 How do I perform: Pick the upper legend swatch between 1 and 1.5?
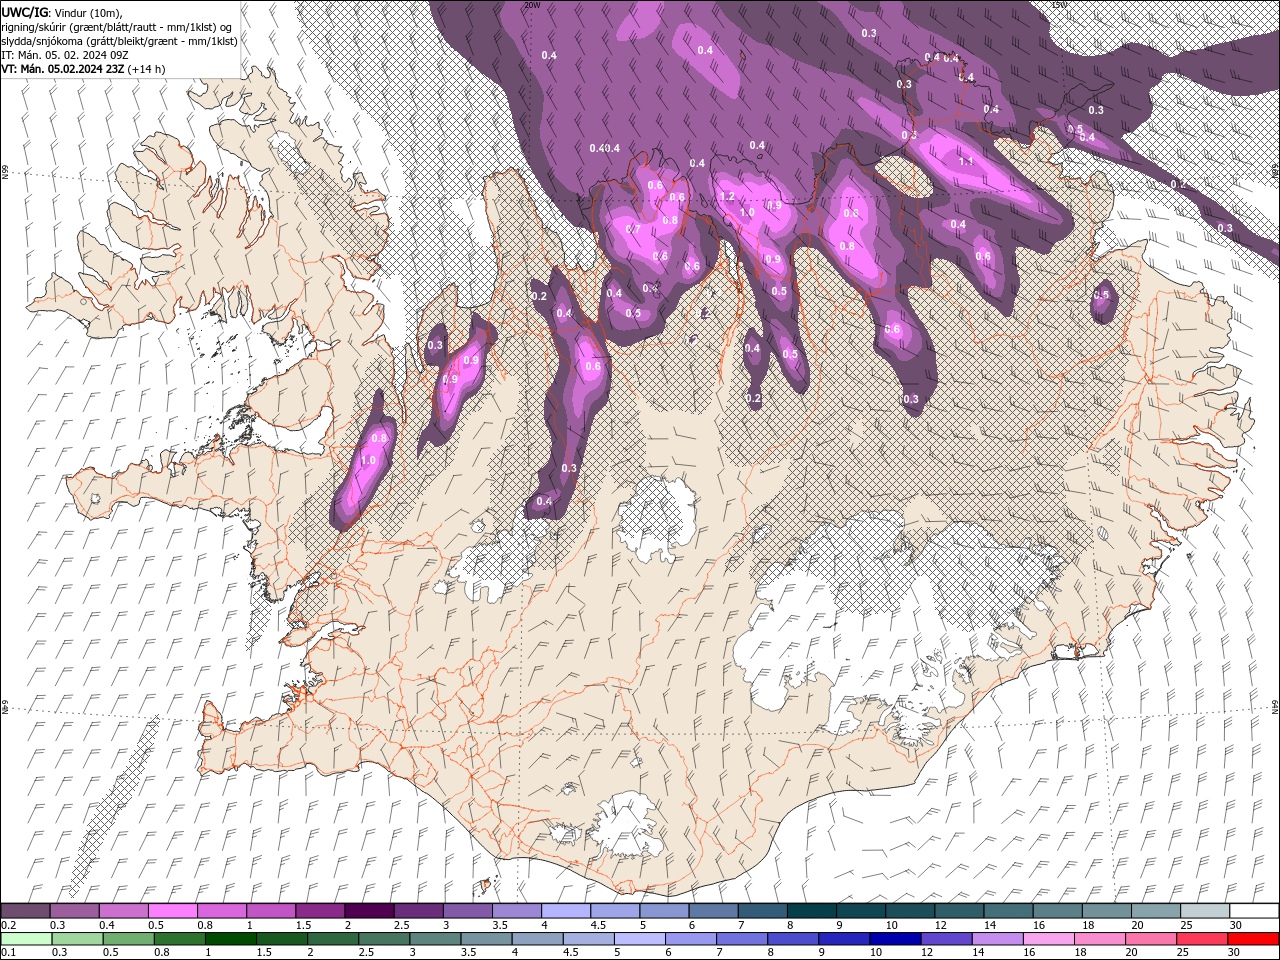click(x=271, y=911)
